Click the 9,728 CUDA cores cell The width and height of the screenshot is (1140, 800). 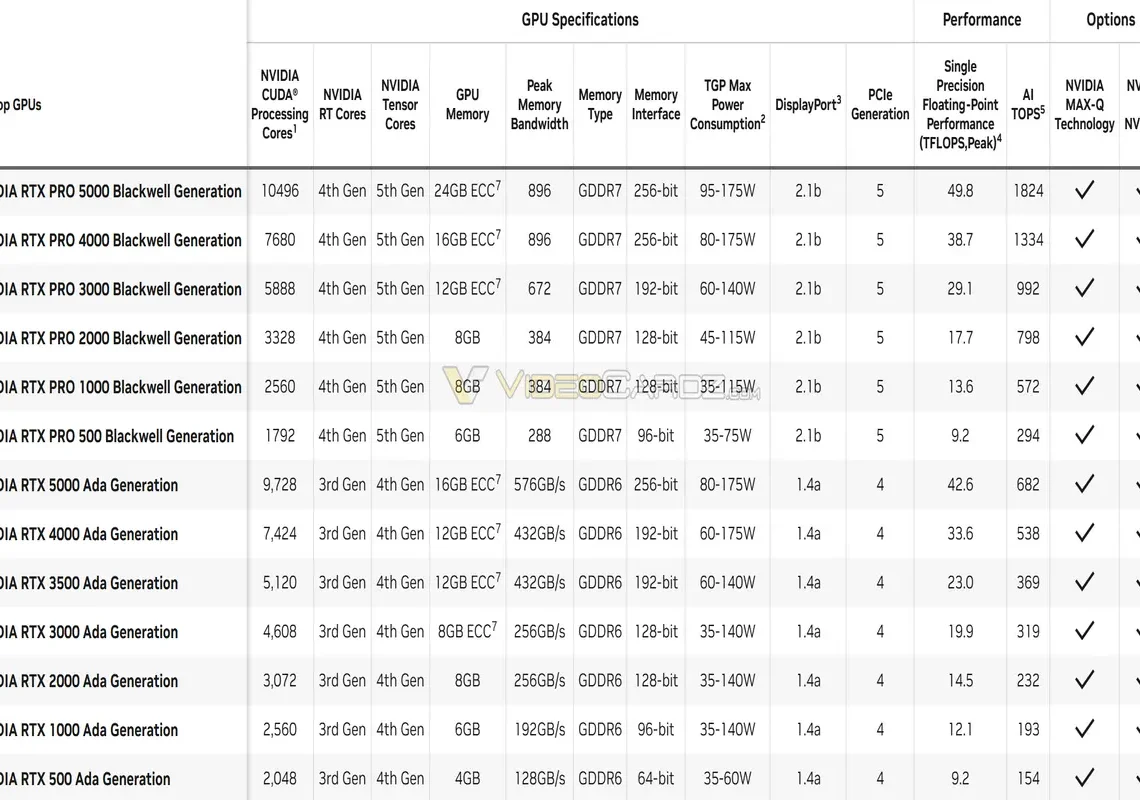(x=280, y=484)
